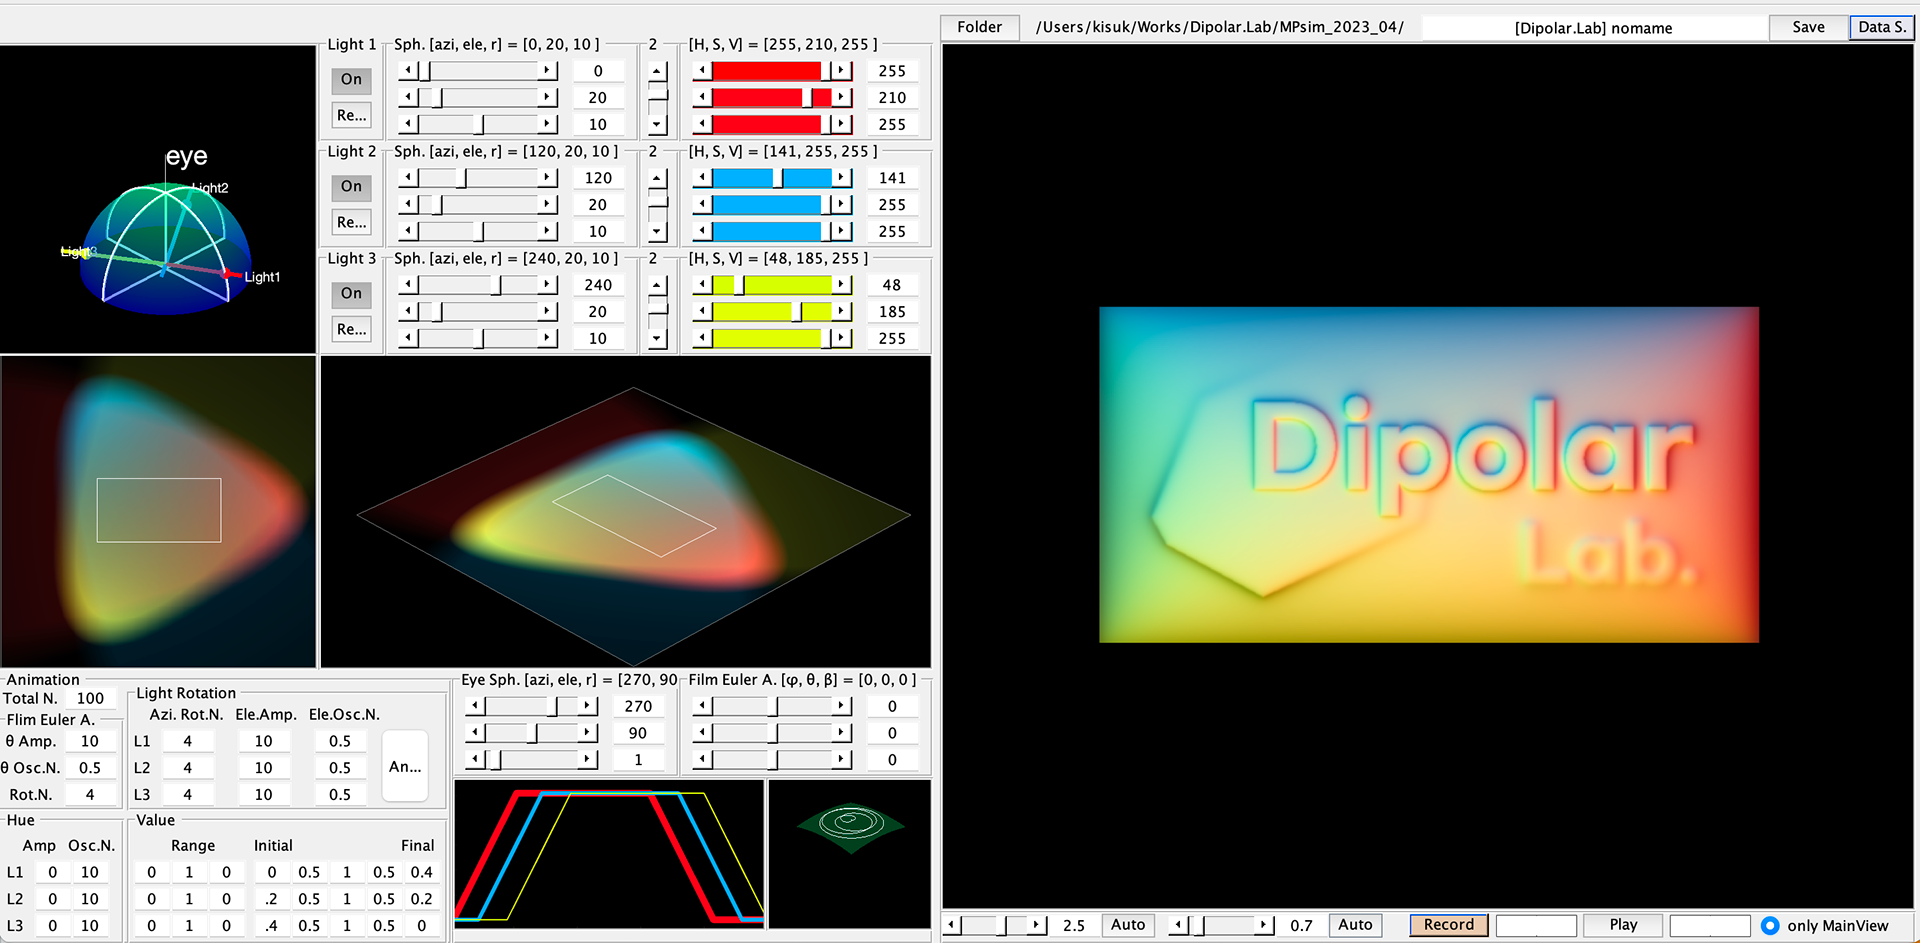Click Light 2 saturation slider left arrow
This screenshot has height=943, width=1920.
point(702,205)
